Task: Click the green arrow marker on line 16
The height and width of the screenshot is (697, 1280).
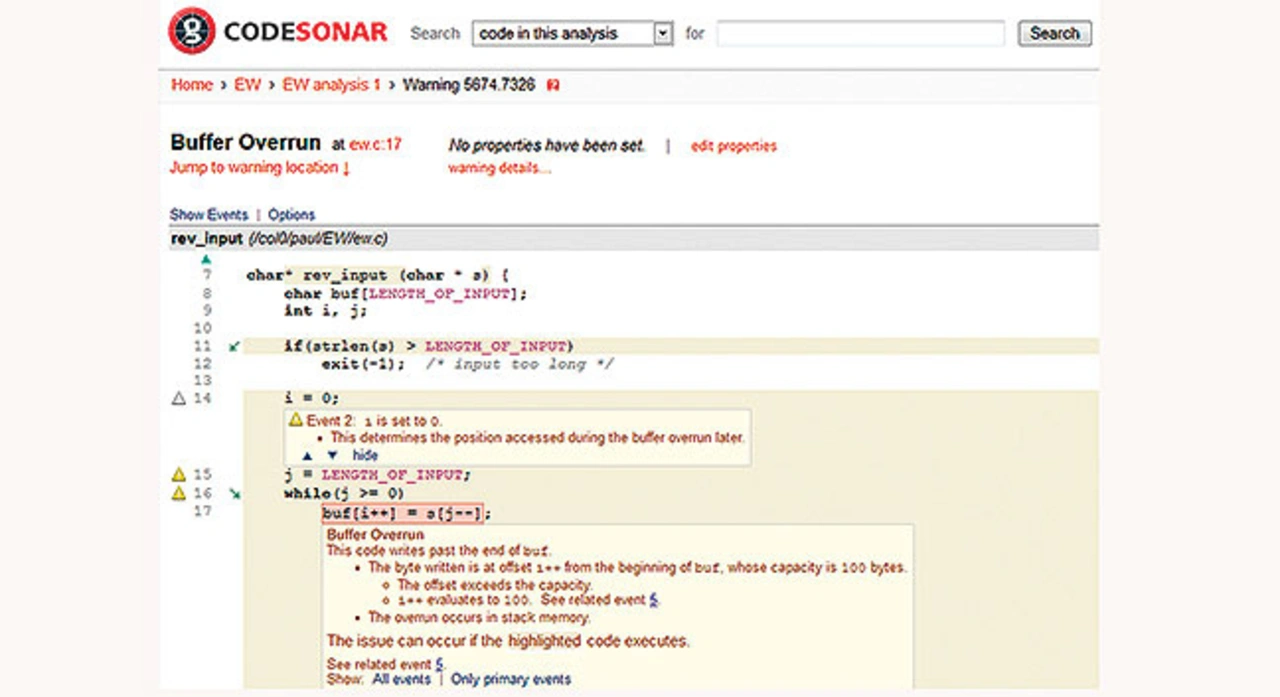Action: coord(234,493)
